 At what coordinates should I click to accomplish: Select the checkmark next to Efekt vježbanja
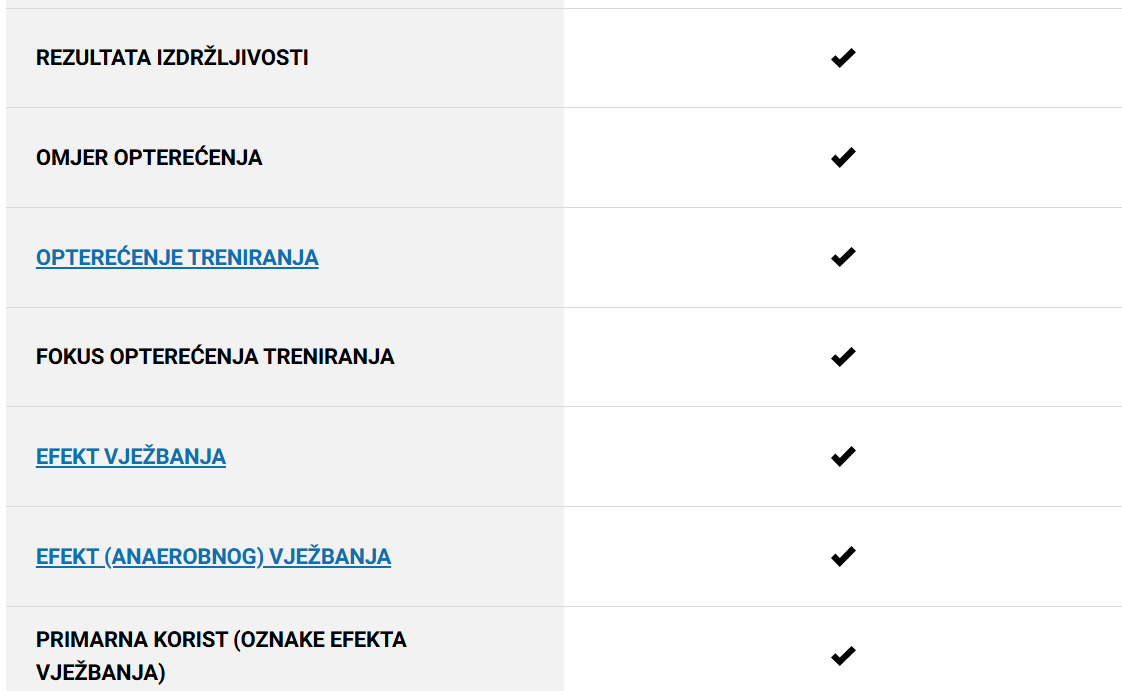pos(843,456)
